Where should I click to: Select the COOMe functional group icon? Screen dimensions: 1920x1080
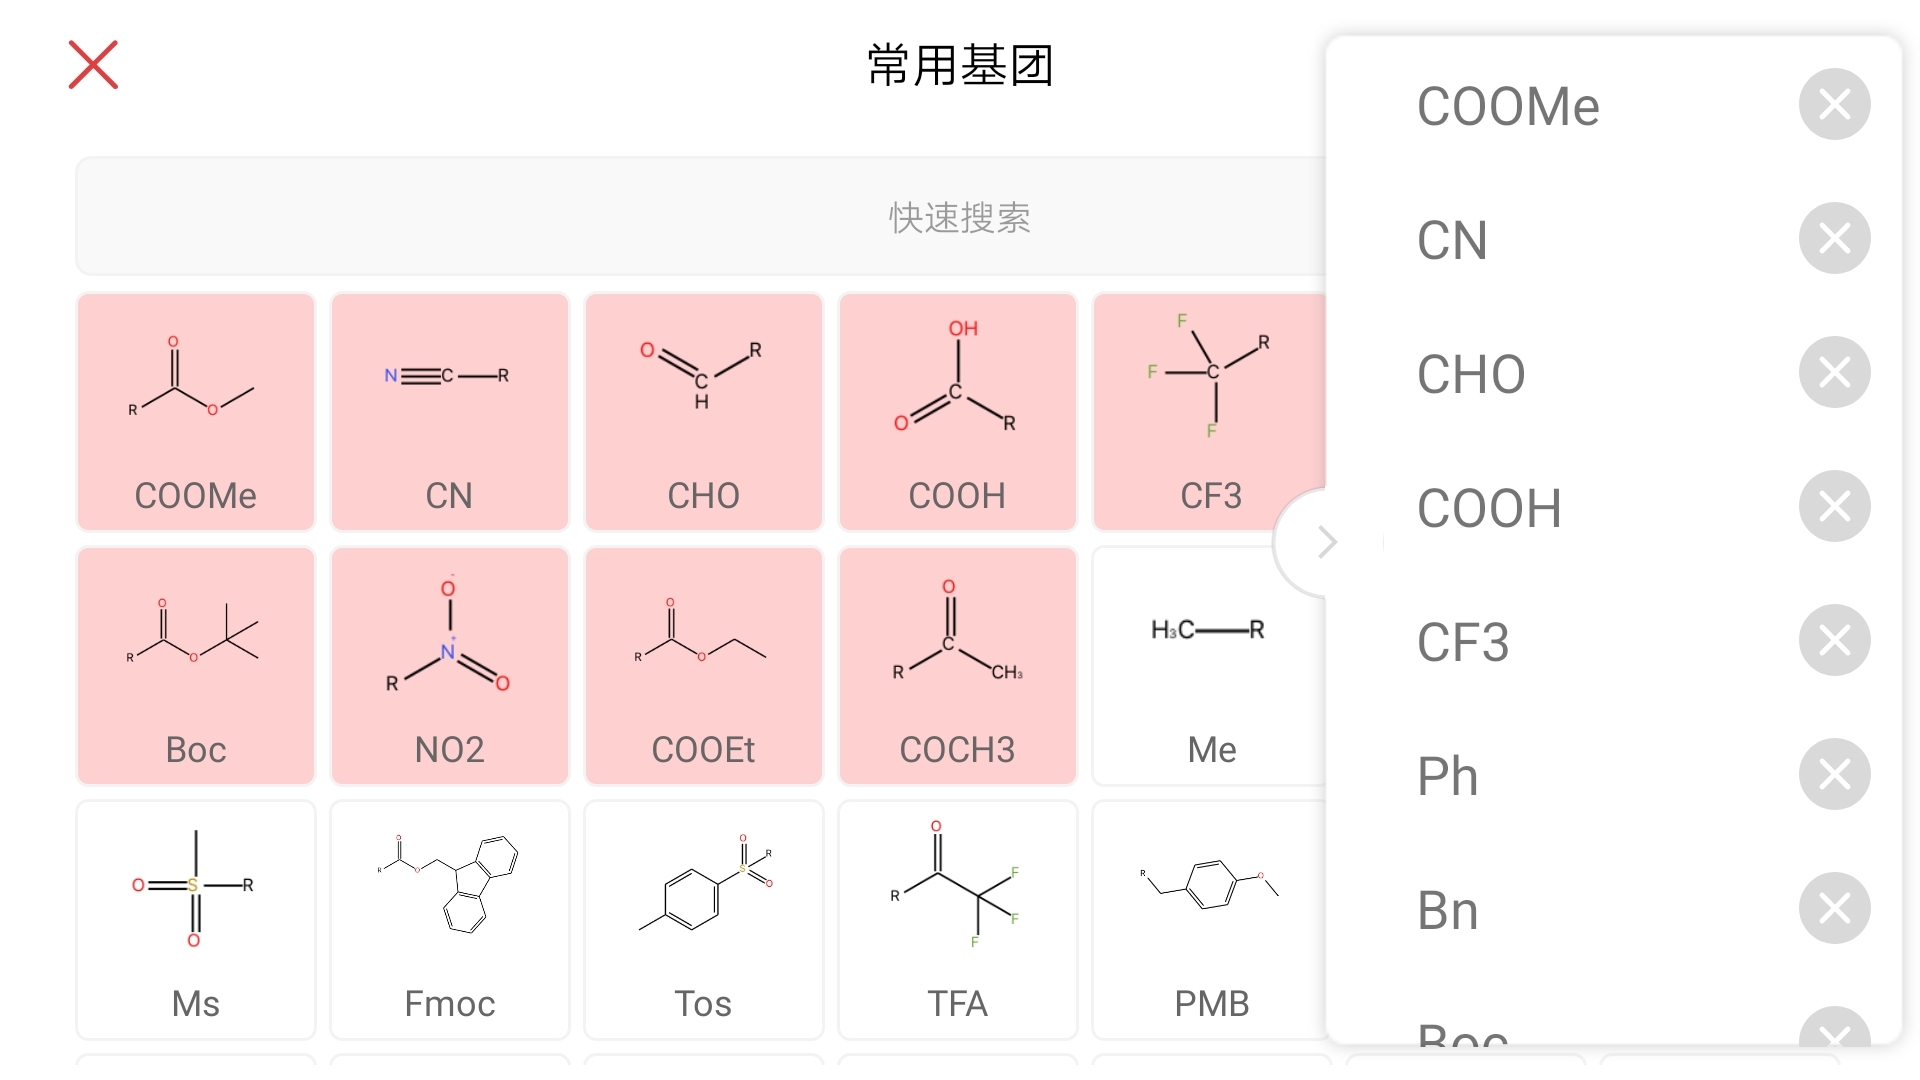[196, 405]
